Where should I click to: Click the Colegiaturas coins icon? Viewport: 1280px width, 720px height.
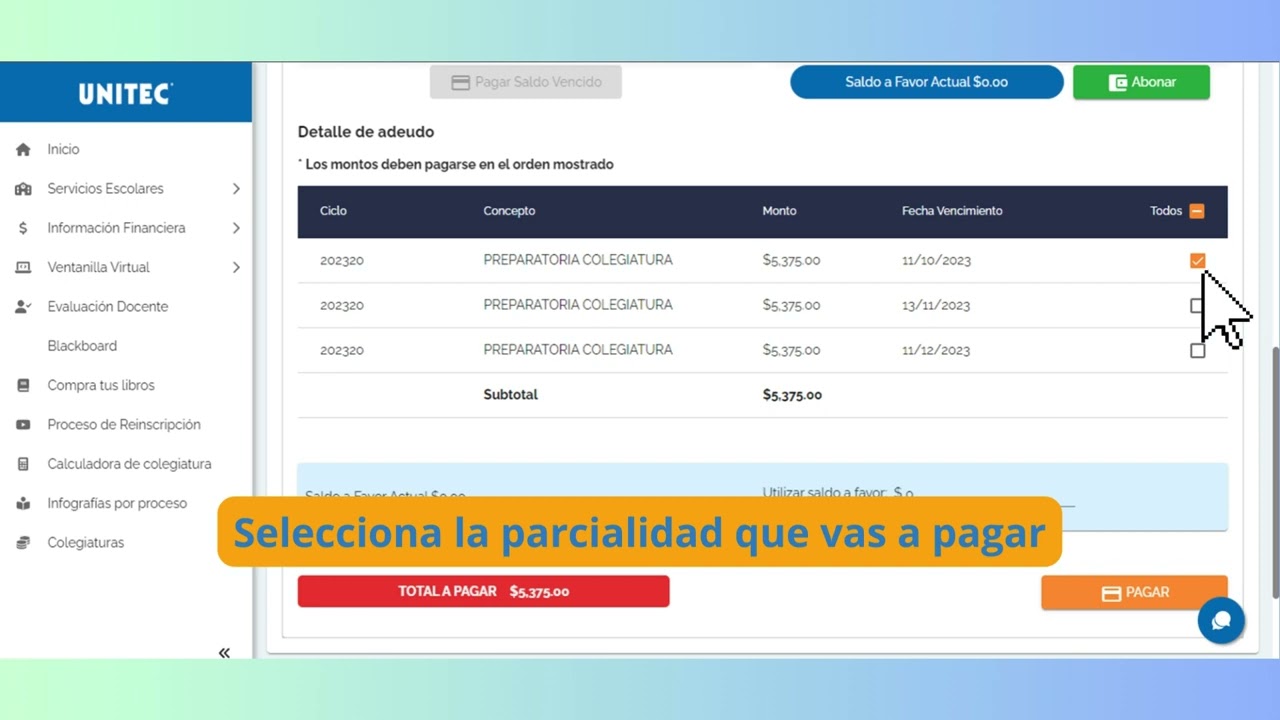23,543
